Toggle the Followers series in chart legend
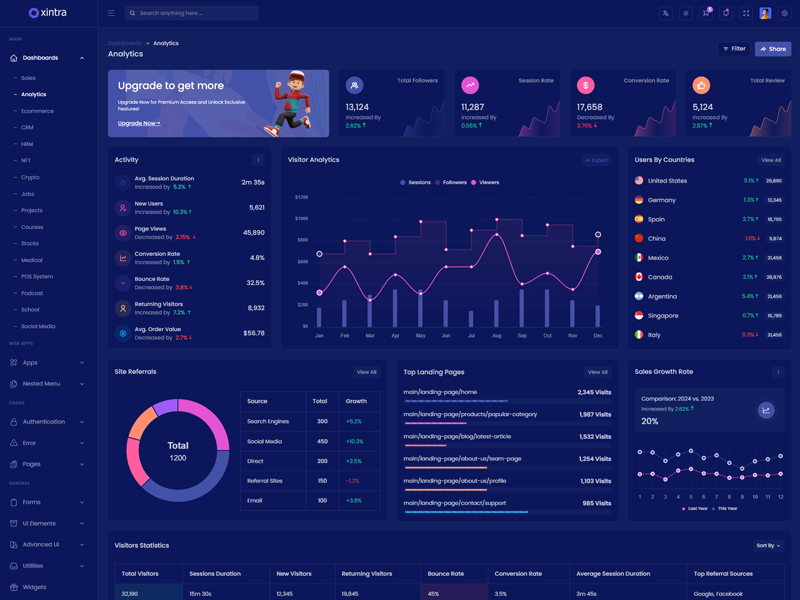Screen dimensions: 800x600 click(x=450, y=183)
